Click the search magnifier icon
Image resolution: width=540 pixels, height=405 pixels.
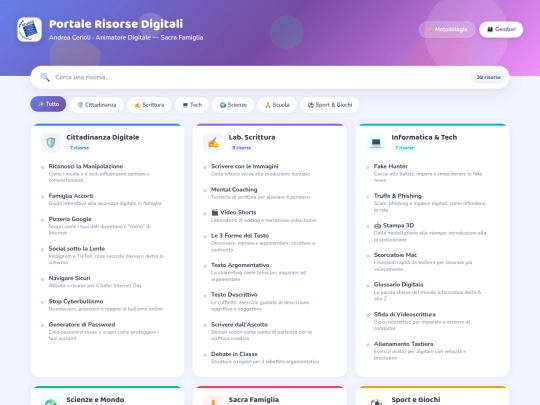click(45, 77)
